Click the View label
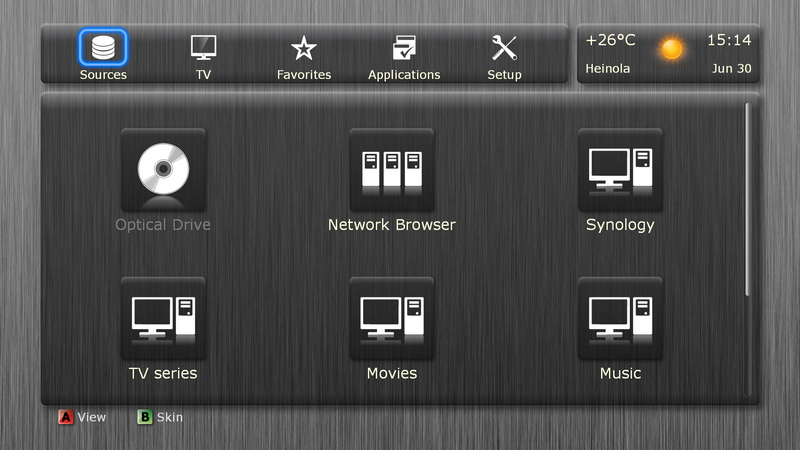Screen dimensions: 800x450 click(x=92, y=417)
